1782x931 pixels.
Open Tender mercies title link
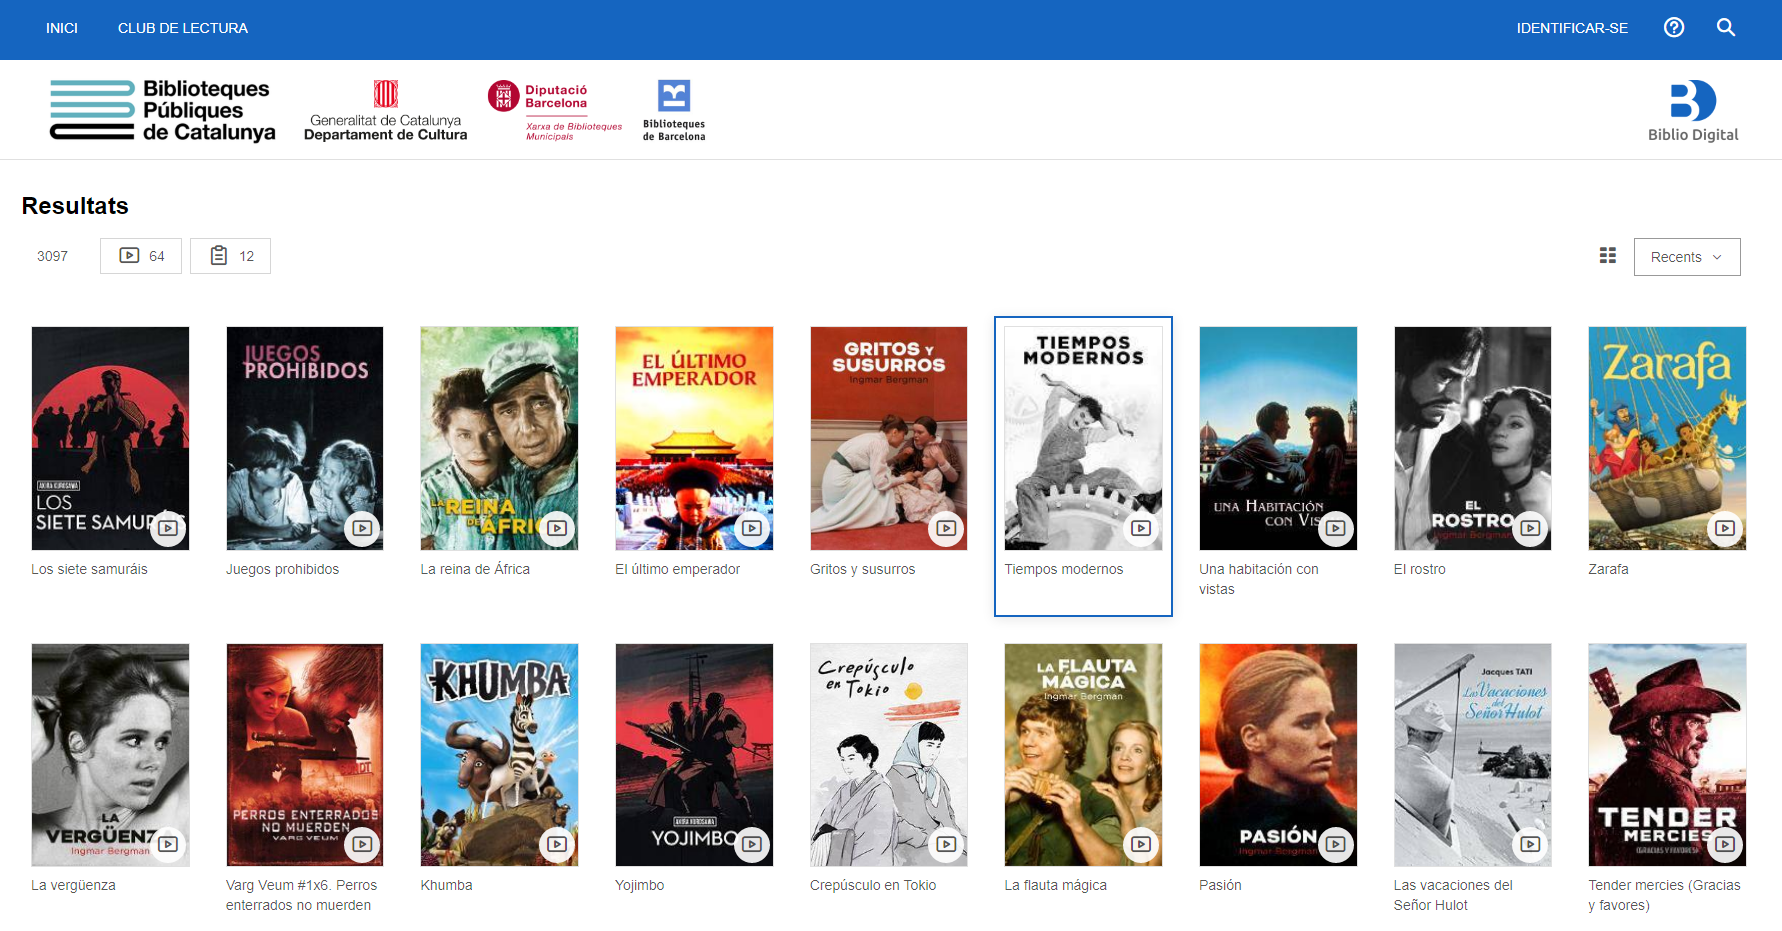tap(1664, 895)
